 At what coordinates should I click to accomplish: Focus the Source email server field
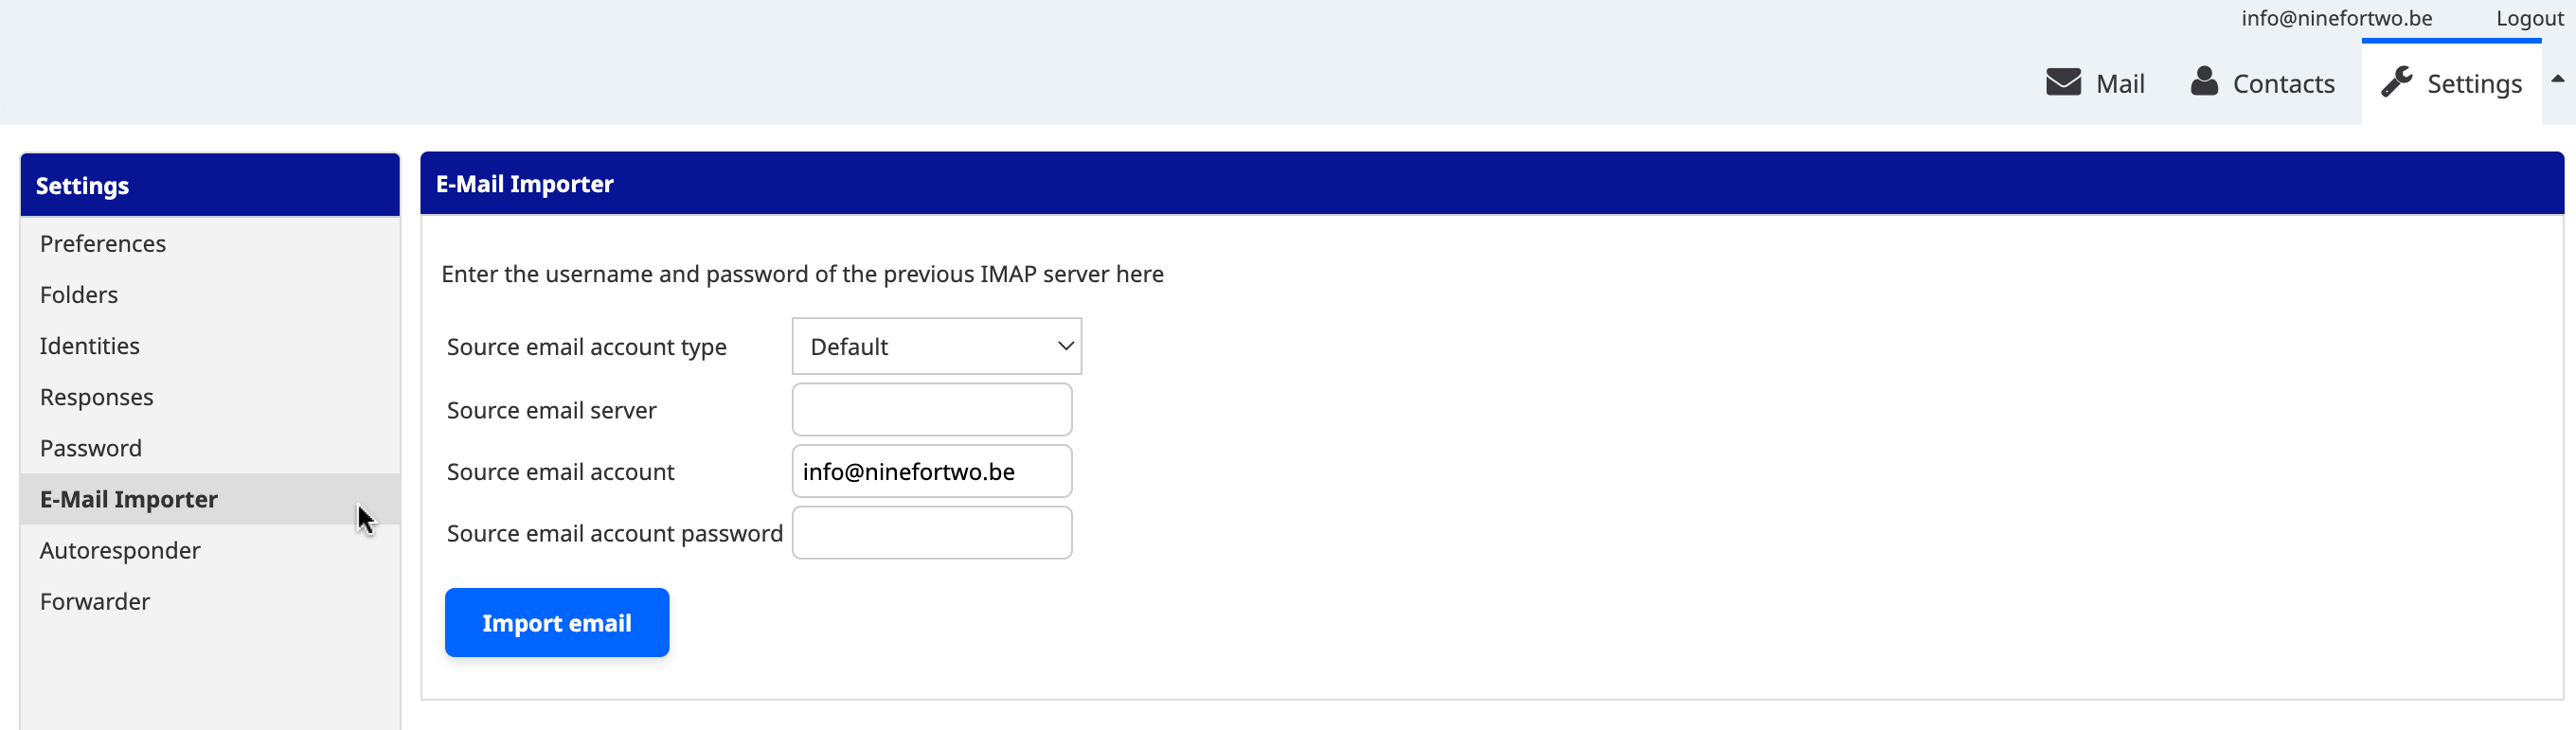tap(931, 410)
